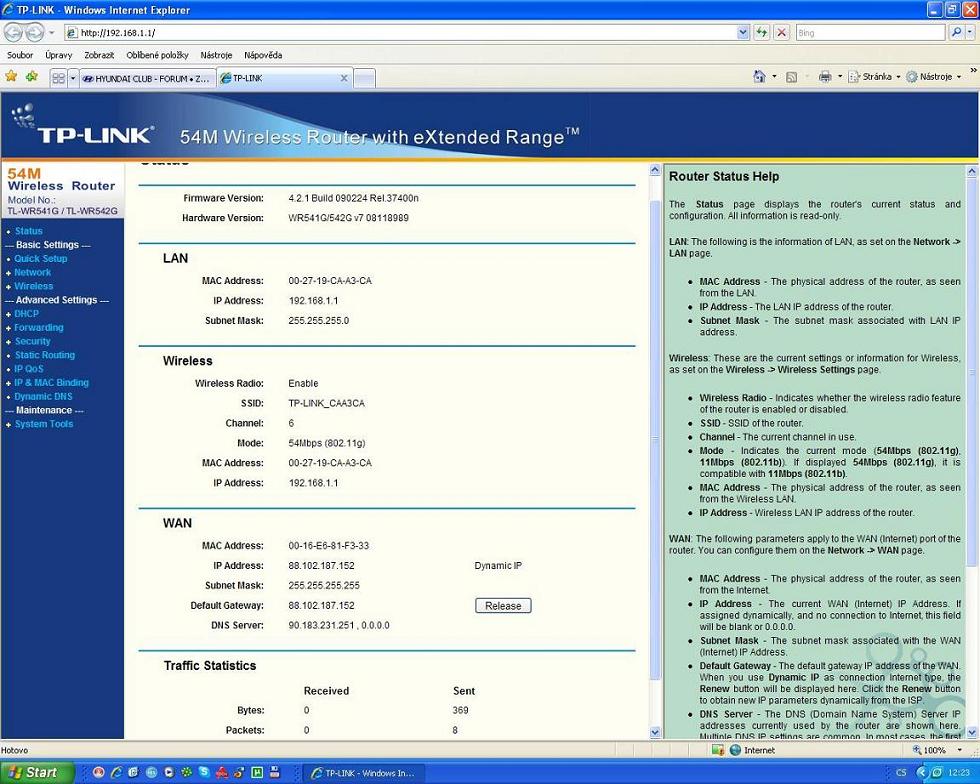Open Dynamic DNS in the sidebar
980x784 pixels.
click(43, 396)
